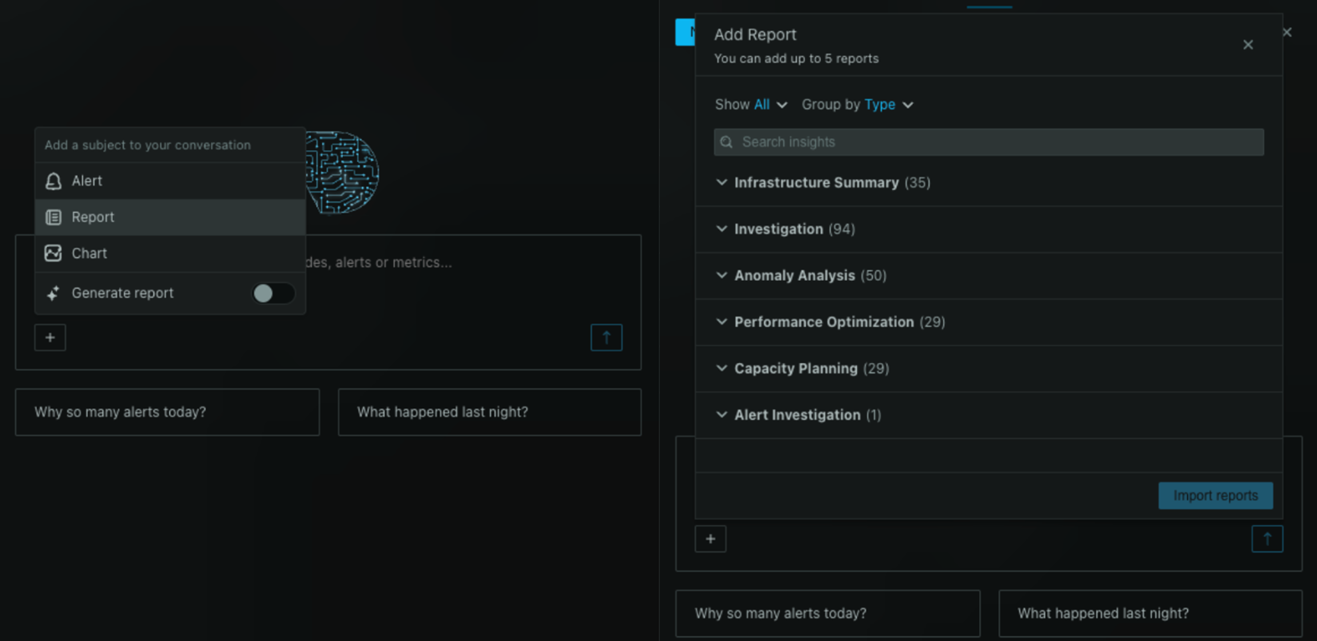Viewport: 1317px width, 641px height.
Task: Select Alert from the subject menu
Action: pyautogui.click(x=85, y=181)
